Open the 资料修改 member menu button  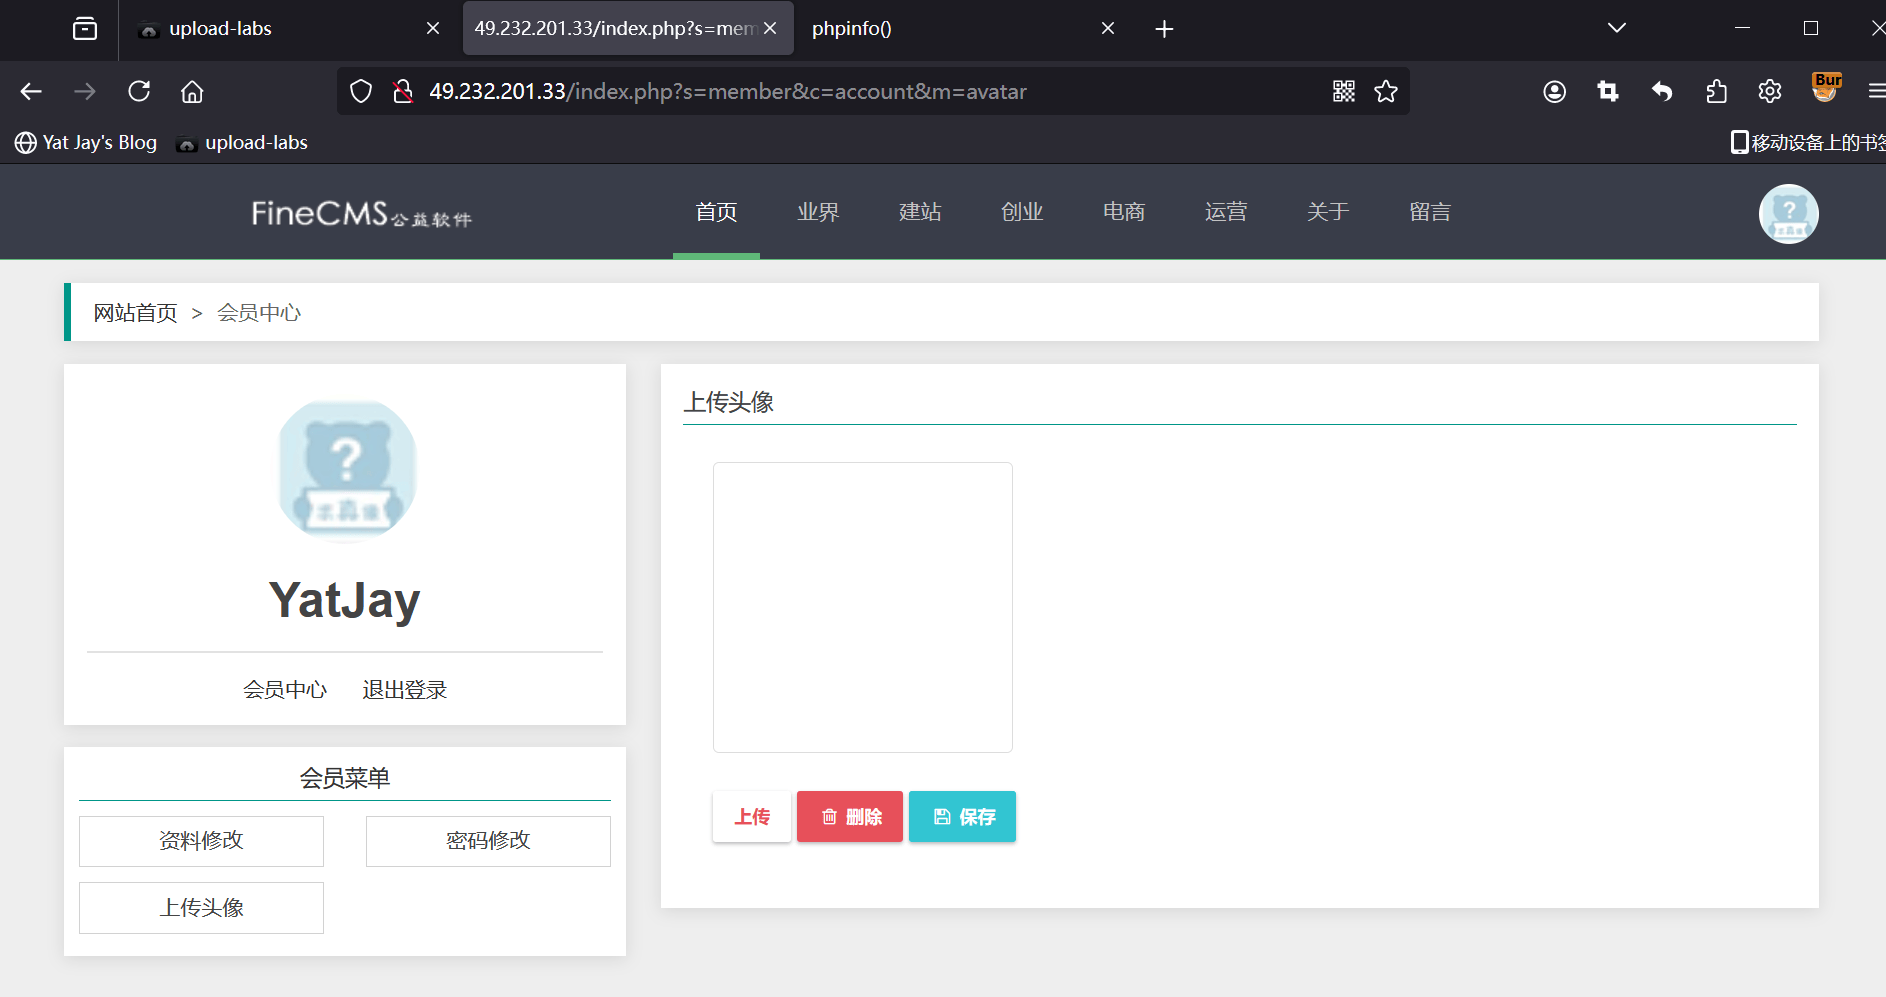click(201, 841)
